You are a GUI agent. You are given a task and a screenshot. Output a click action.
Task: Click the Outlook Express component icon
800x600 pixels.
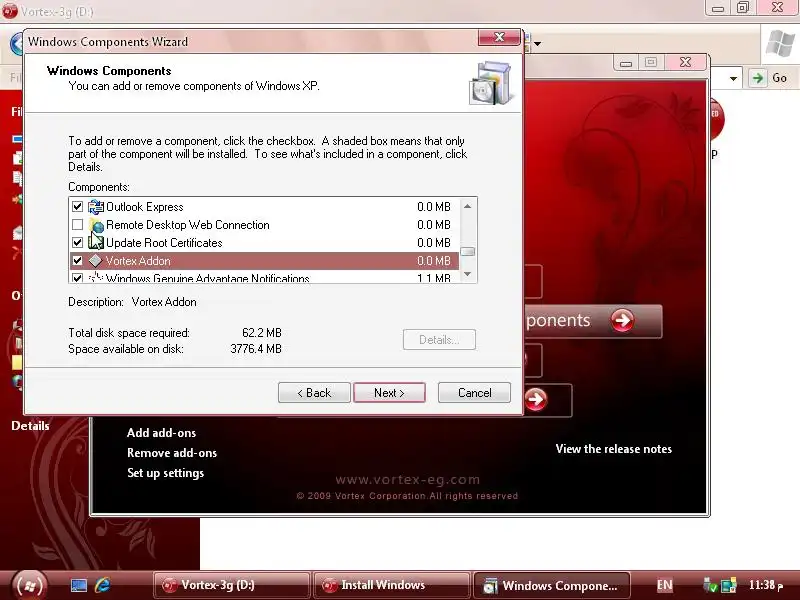coord(95,207)
